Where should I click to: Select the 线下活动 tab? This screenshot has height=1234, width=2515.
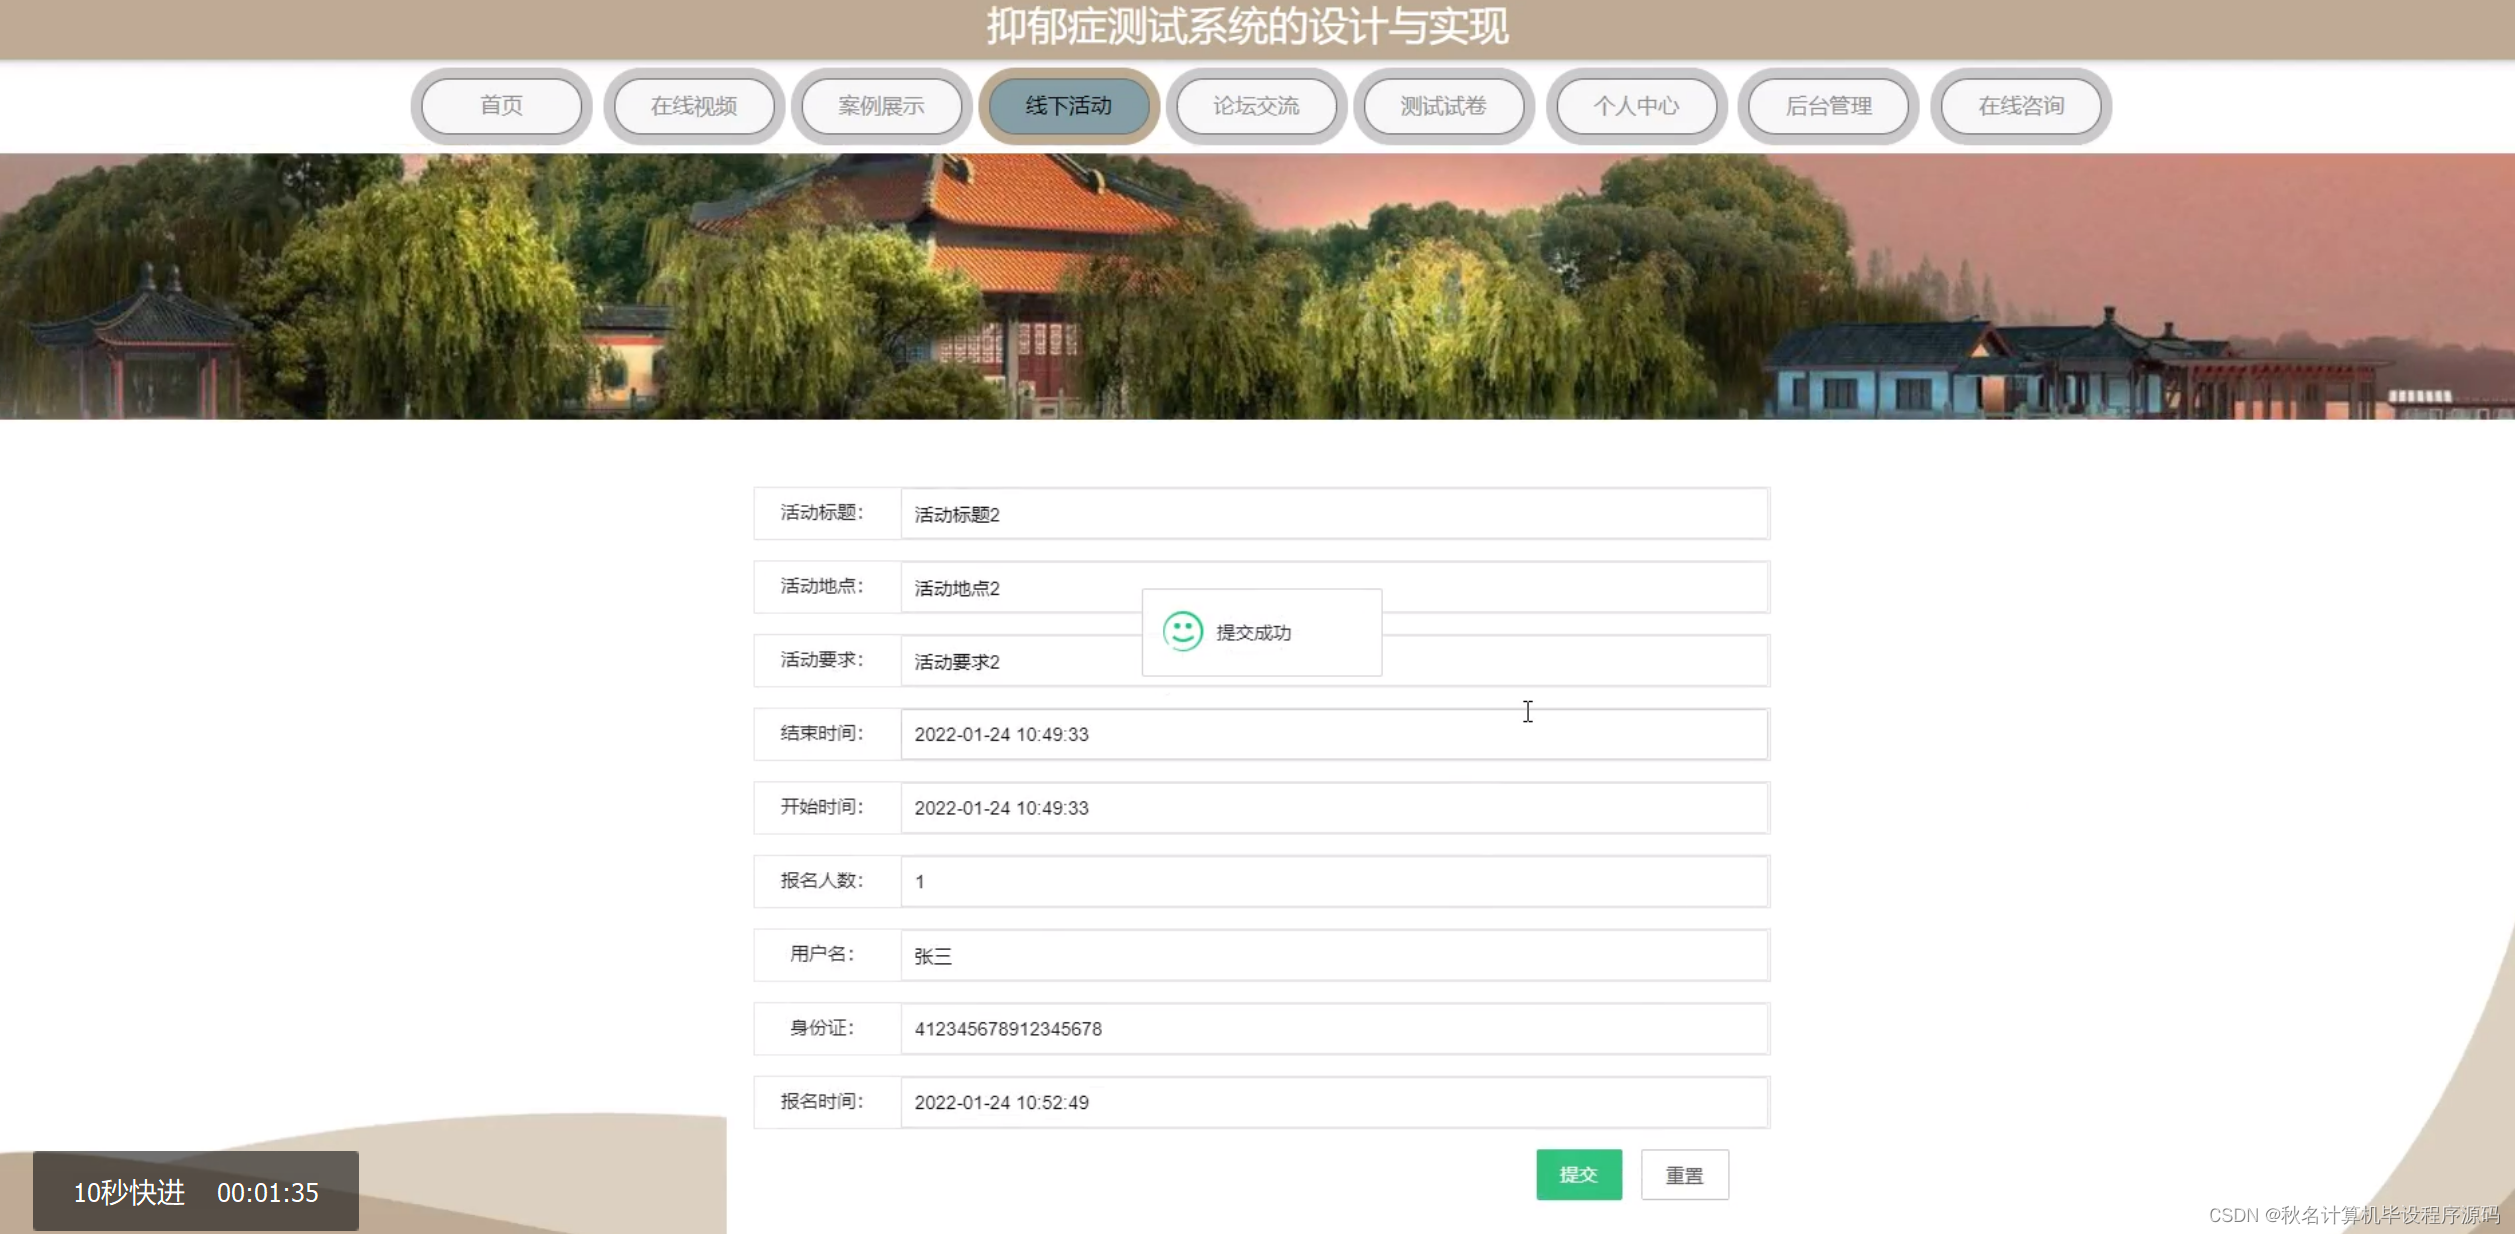(1069, 105)
